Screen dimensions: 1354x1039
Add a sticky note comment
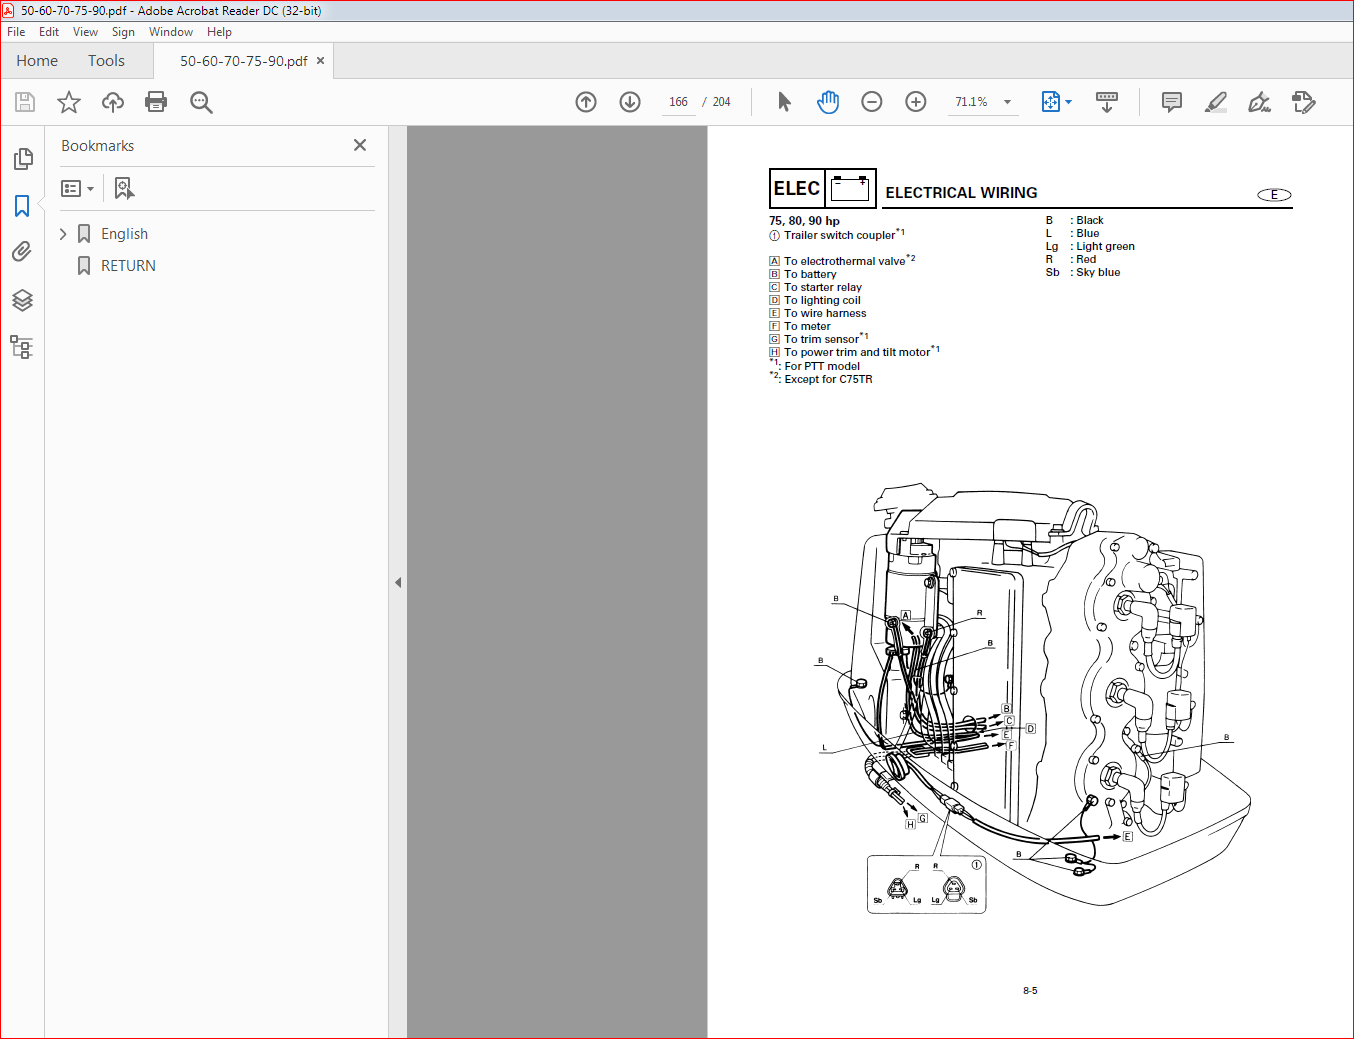(x=1172, y=102)
